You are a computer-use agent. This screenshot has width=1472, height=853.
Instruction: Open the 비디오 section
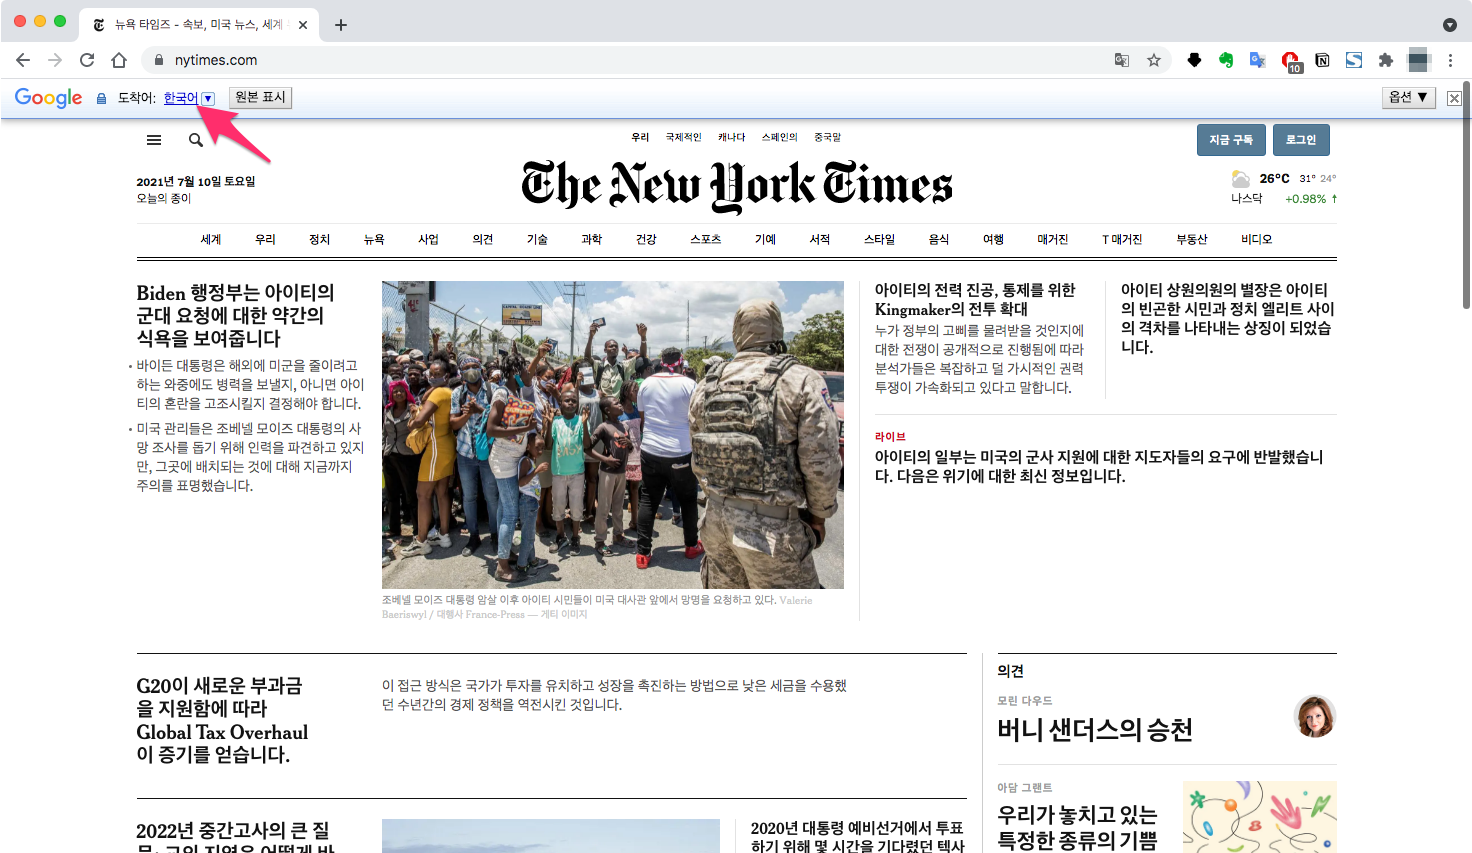(x=1257, y=239)
